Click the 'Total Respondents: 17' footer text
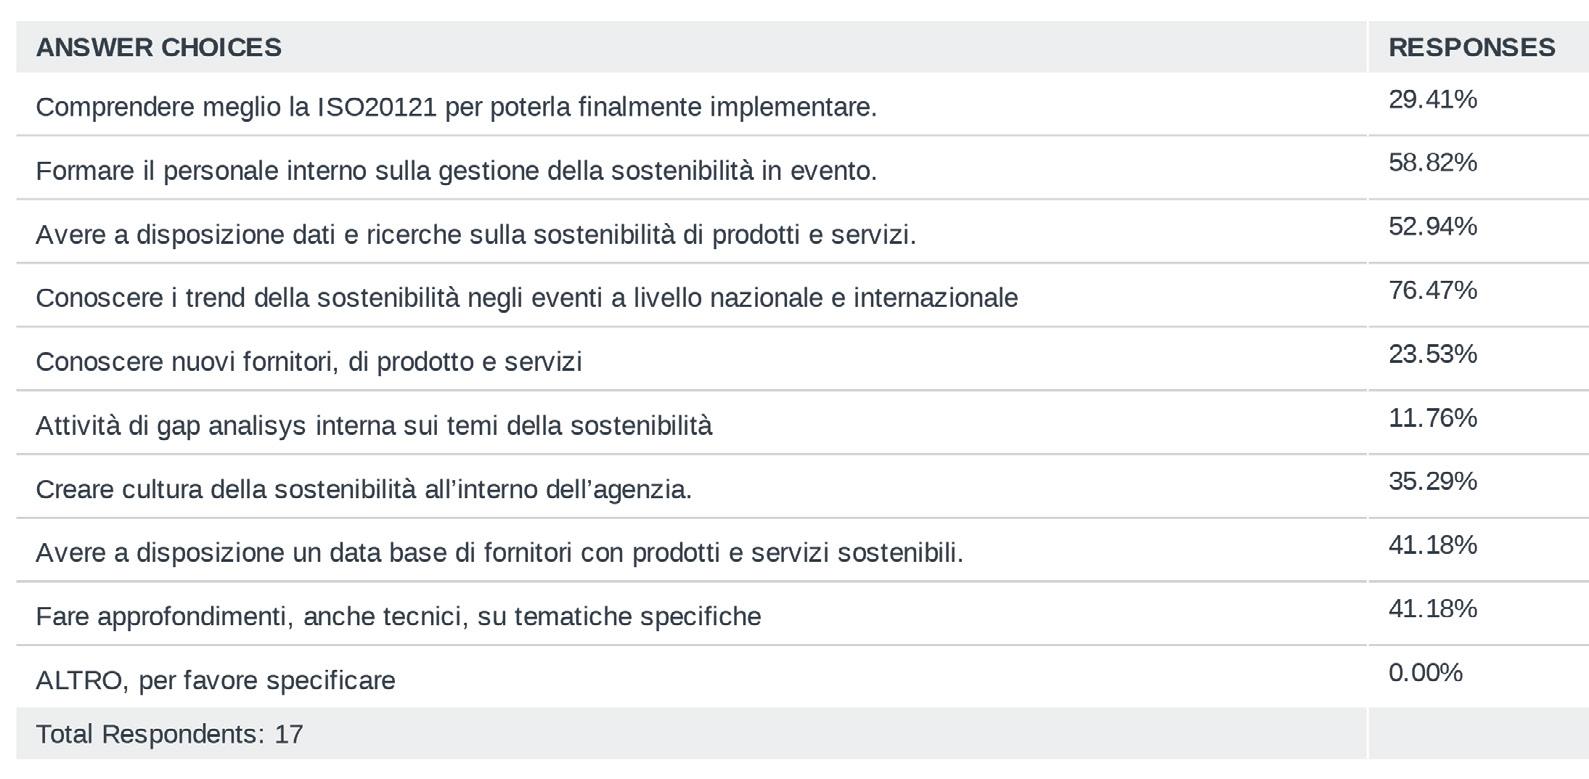 170,735
